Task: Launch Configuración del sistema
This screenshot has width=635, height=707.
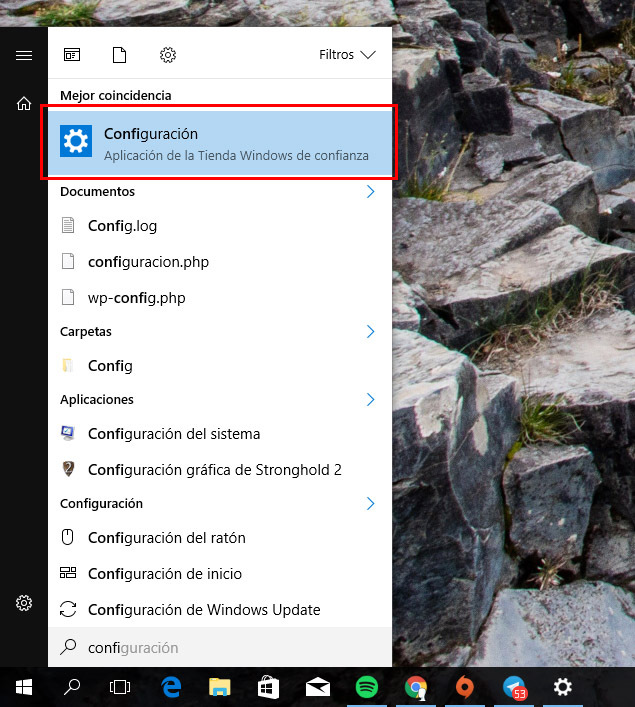Action: (220, 434)
